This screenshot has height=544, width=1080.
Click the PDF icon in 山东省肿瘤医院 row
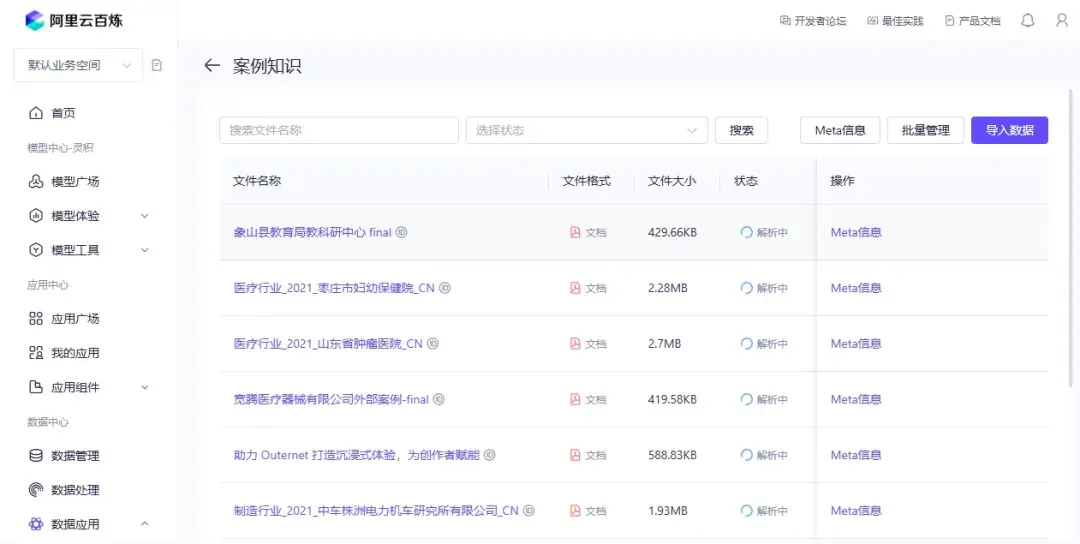pos(575,344)
